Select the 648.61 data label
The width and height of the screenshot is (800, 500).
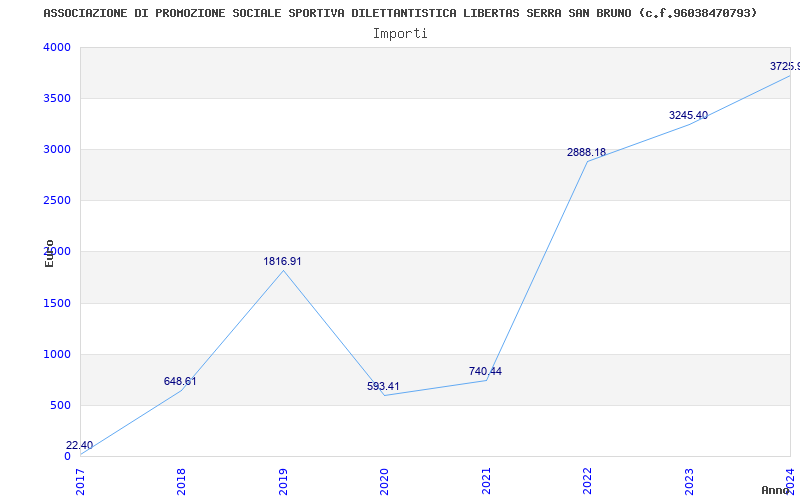pos(180,381)
